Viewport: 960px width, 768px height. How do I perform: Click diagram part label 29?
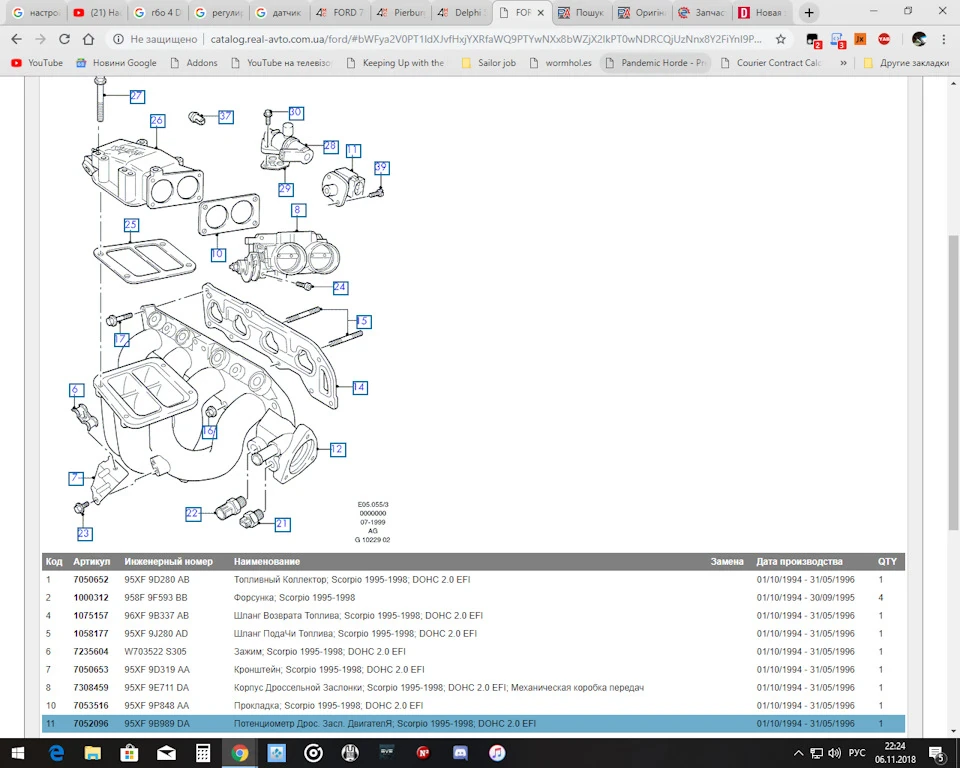[285, 189]
